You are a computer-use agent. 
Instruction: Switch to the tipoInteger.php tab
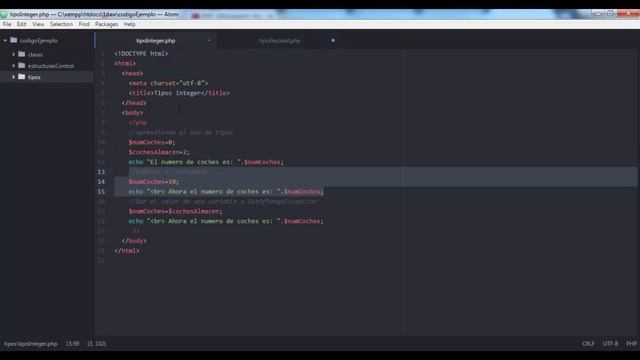point(156,40)
